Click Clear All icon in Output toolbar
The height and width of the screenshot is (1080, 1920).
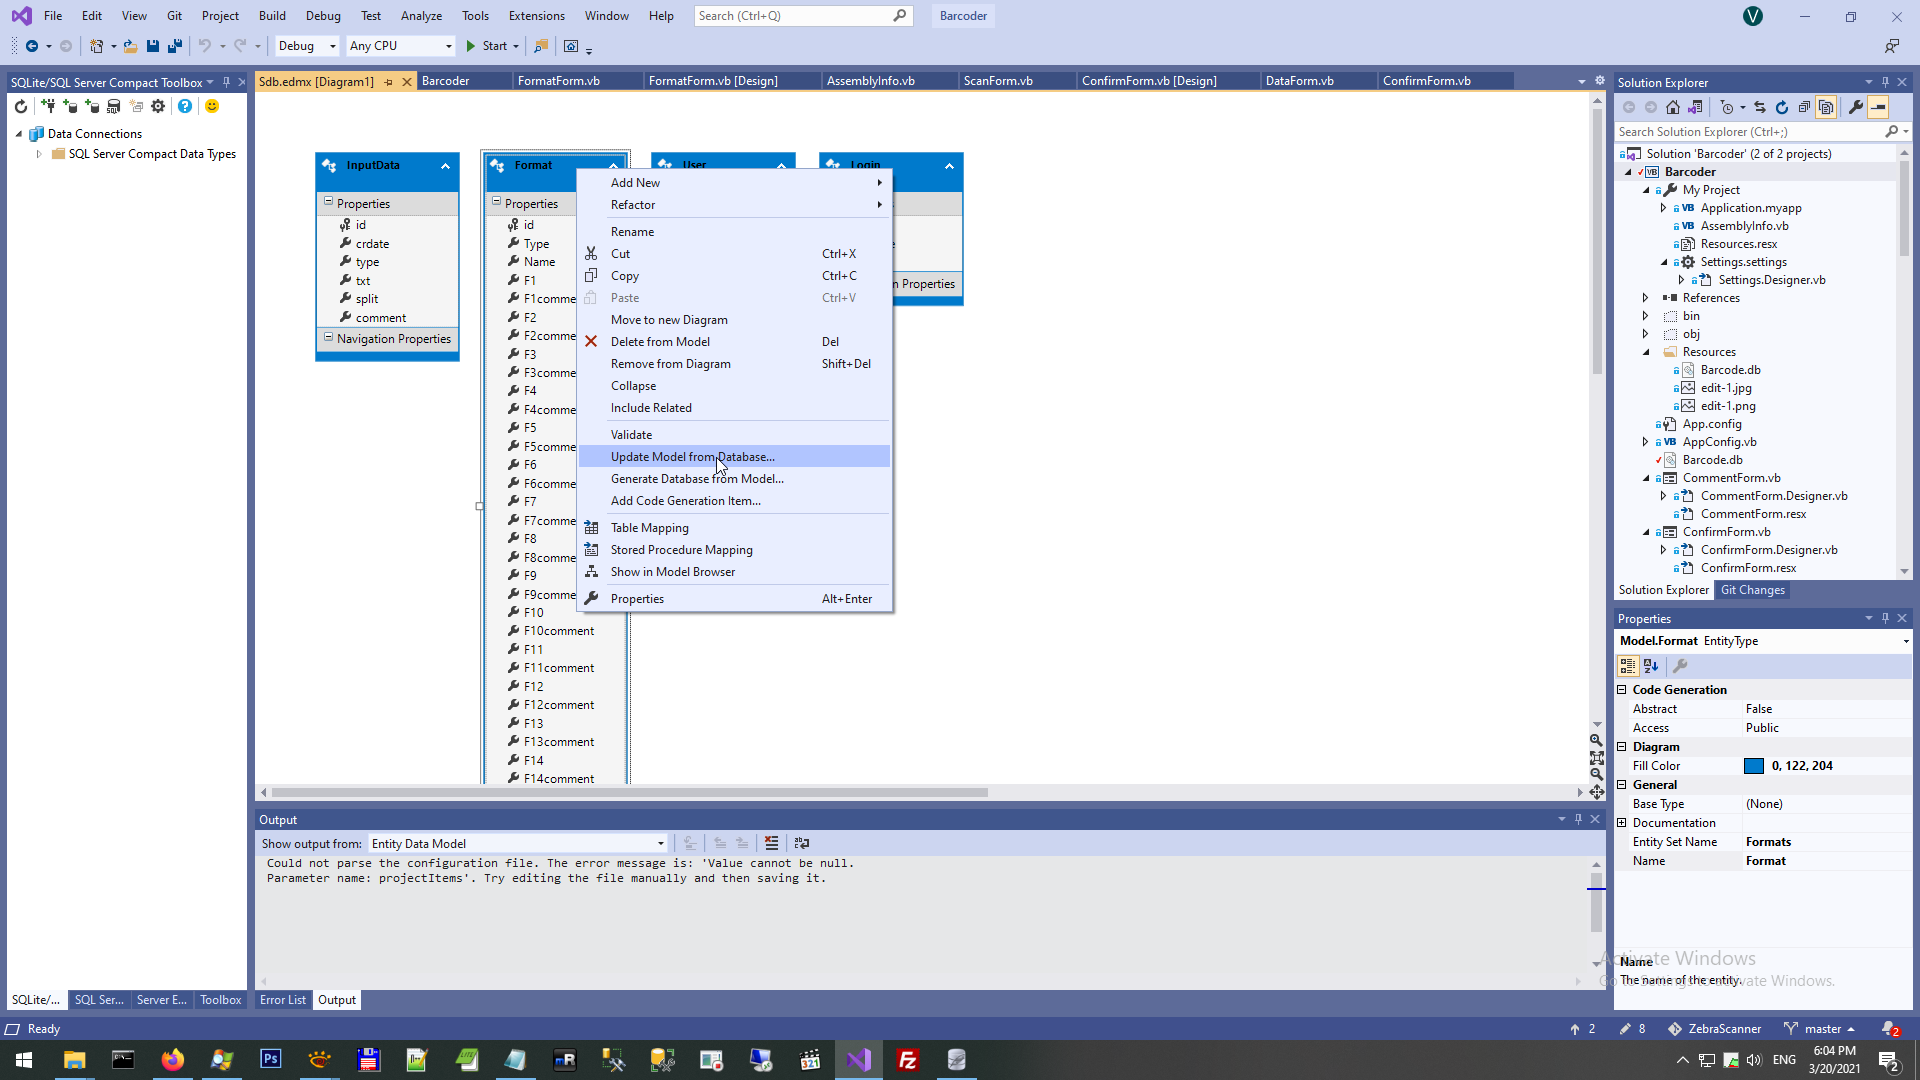[771, 843]
